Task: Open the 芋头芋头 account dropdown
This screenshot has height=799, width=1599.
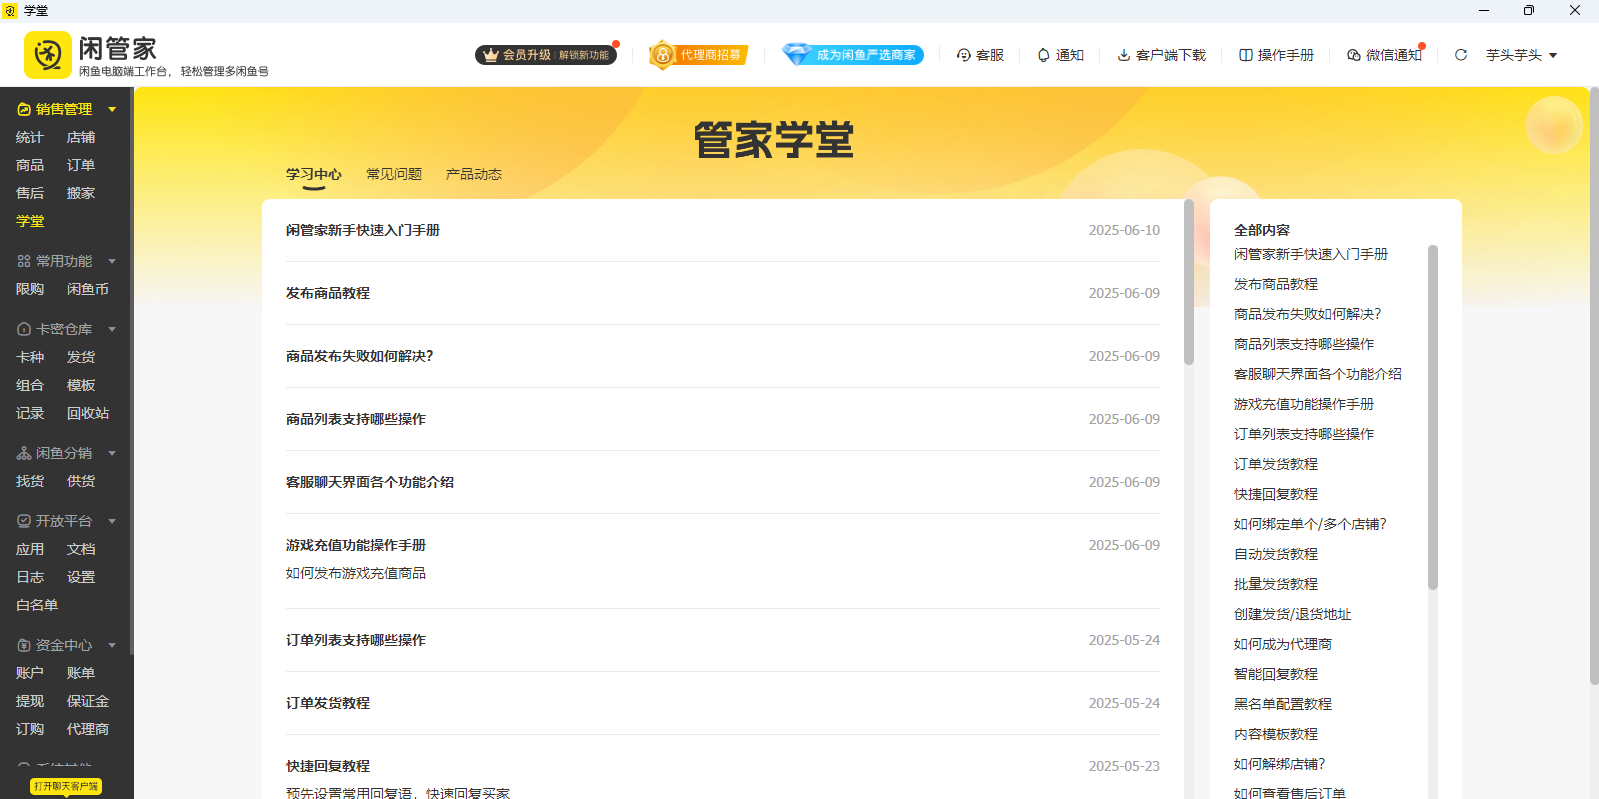Action: click(1522, 55)
